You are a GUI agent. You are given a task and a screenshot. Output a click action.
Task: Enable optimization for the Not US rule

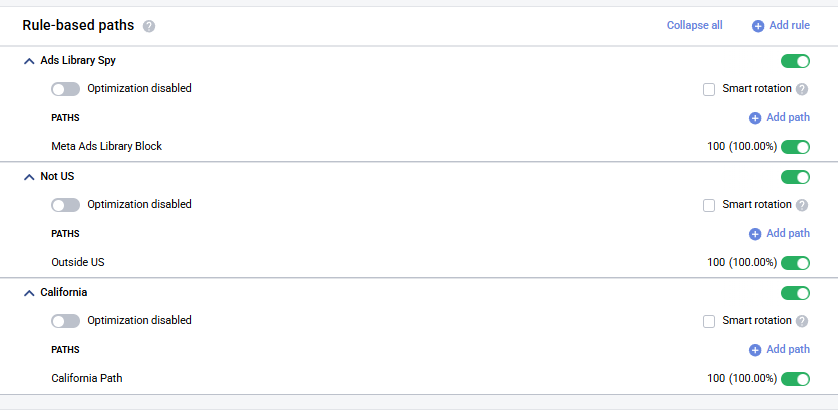[x=65, y=205]
